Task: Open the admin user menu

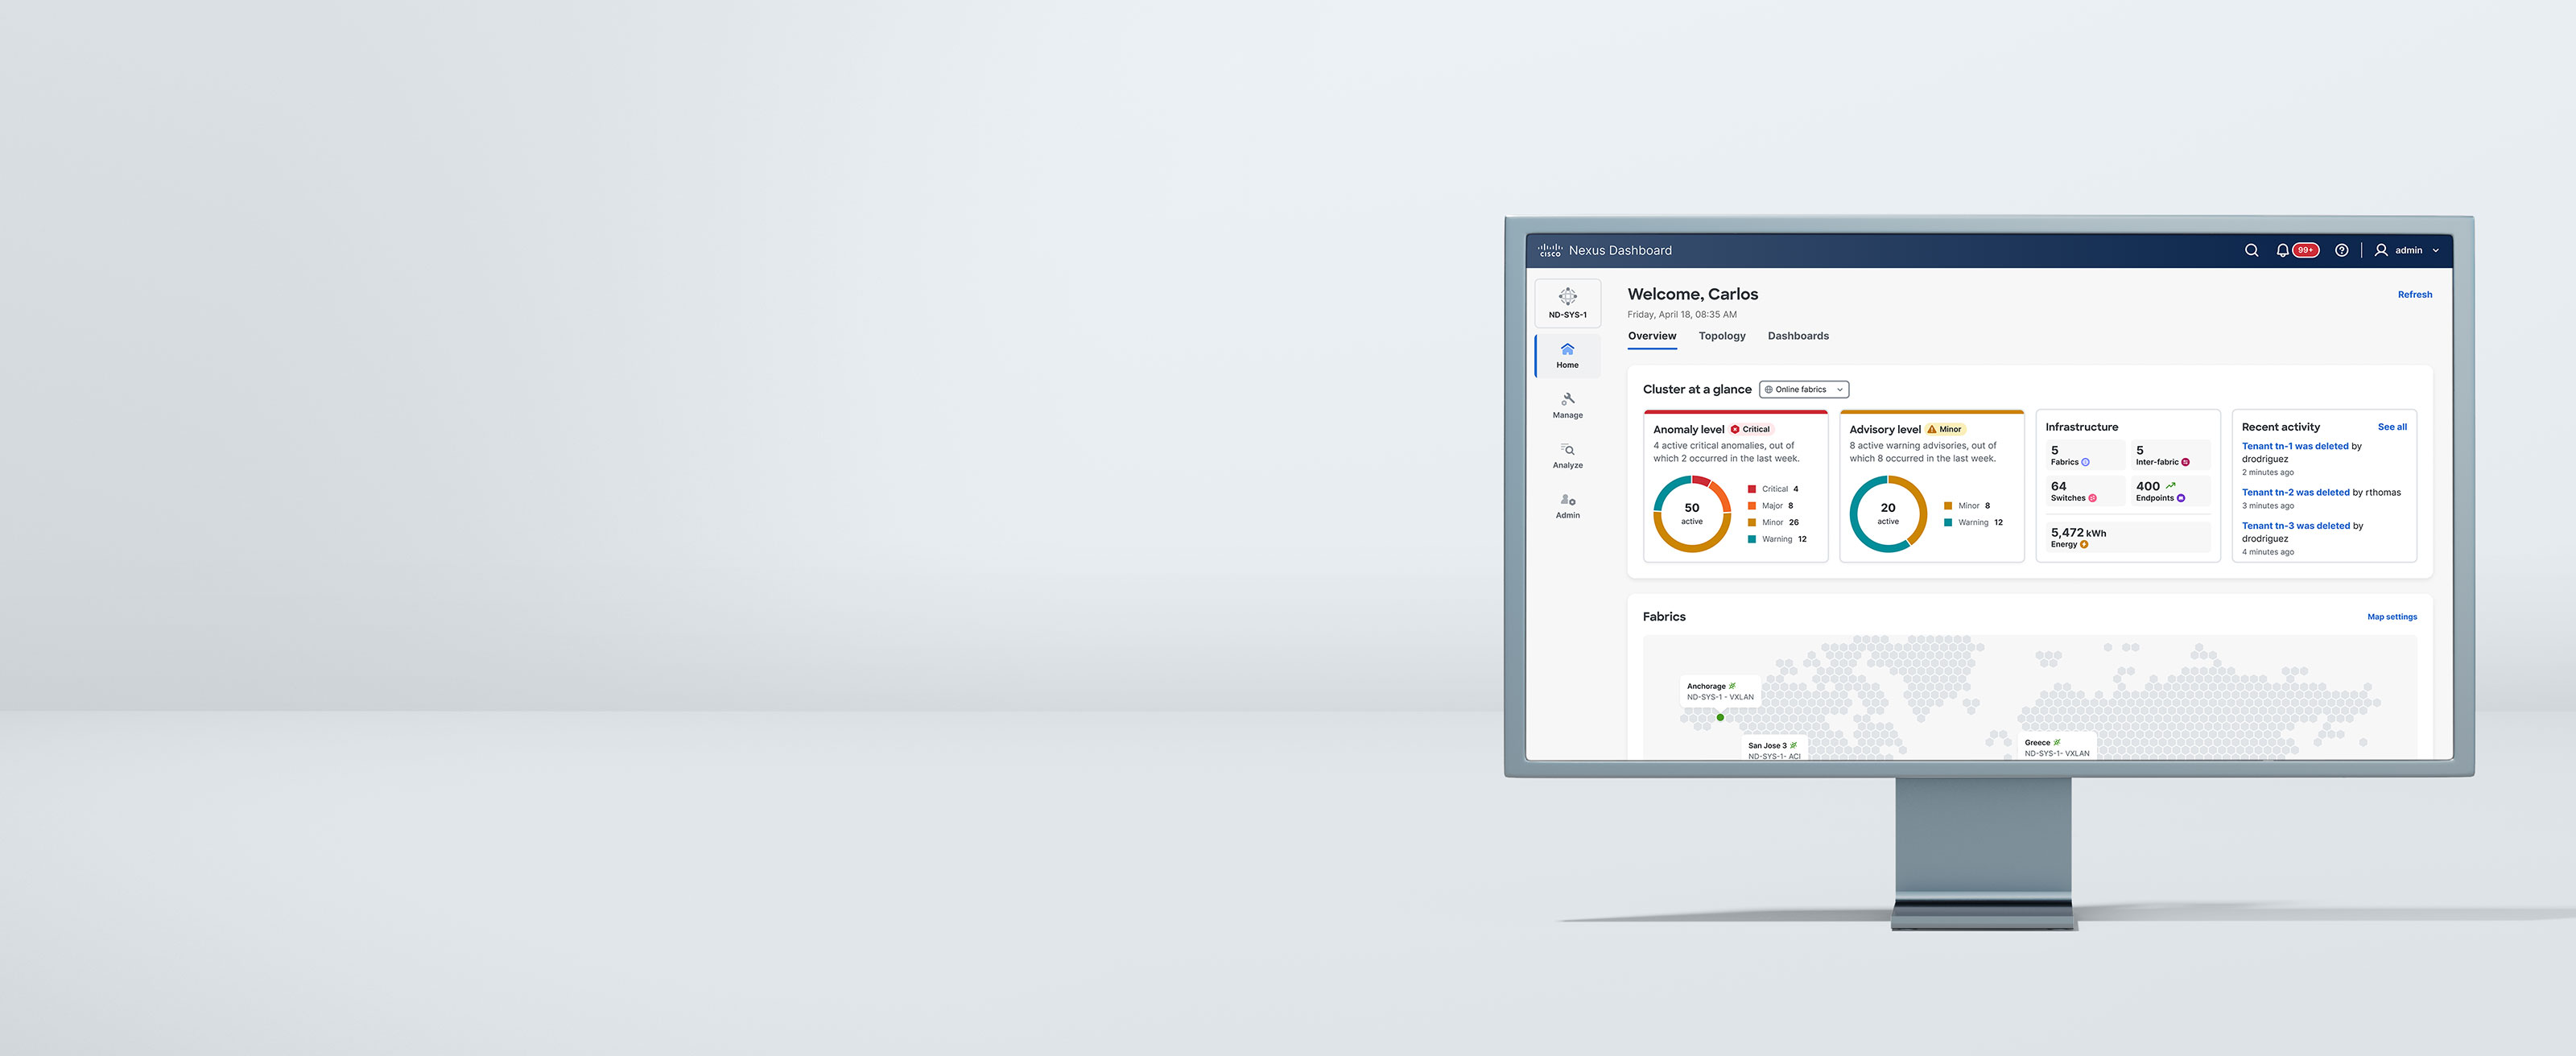Action: [x=2408, y=250]
